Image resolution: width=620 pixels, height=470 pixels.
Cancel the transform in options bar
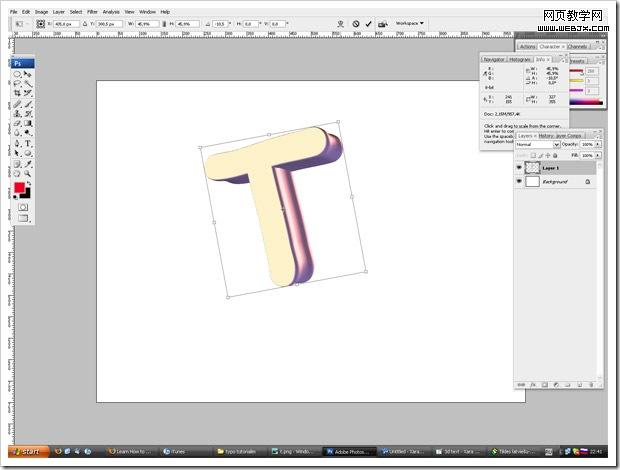pyautogui.click(x=356, y=24)
